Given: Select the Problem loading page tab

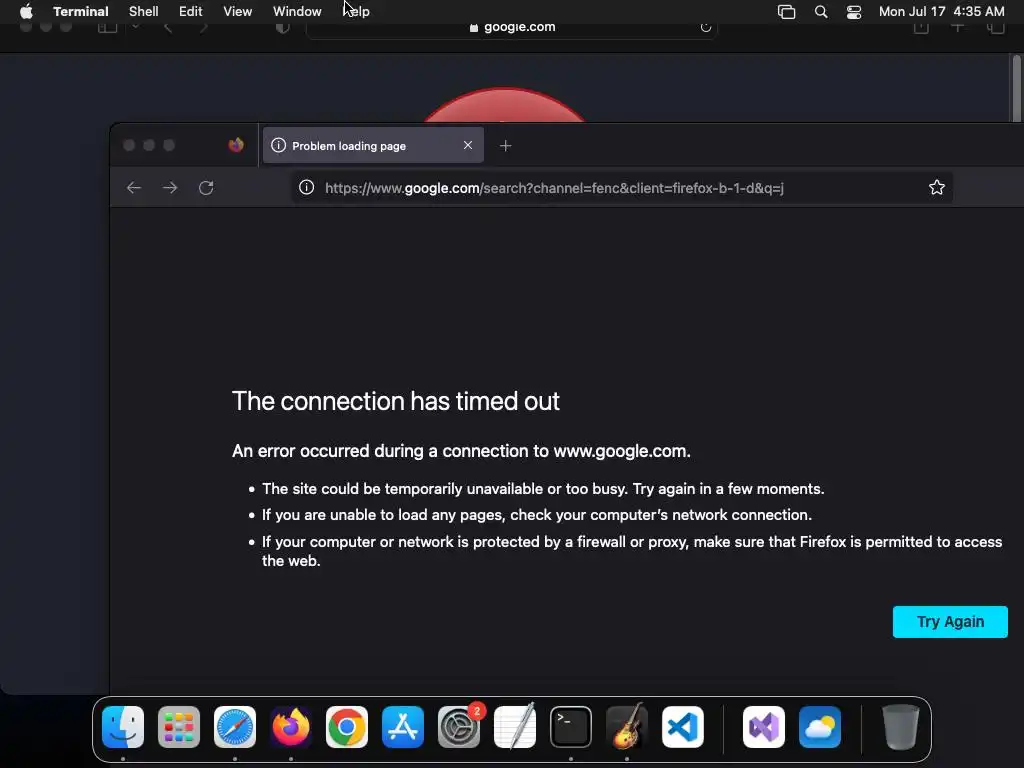Looking at the screenshot, I should 373,146.
